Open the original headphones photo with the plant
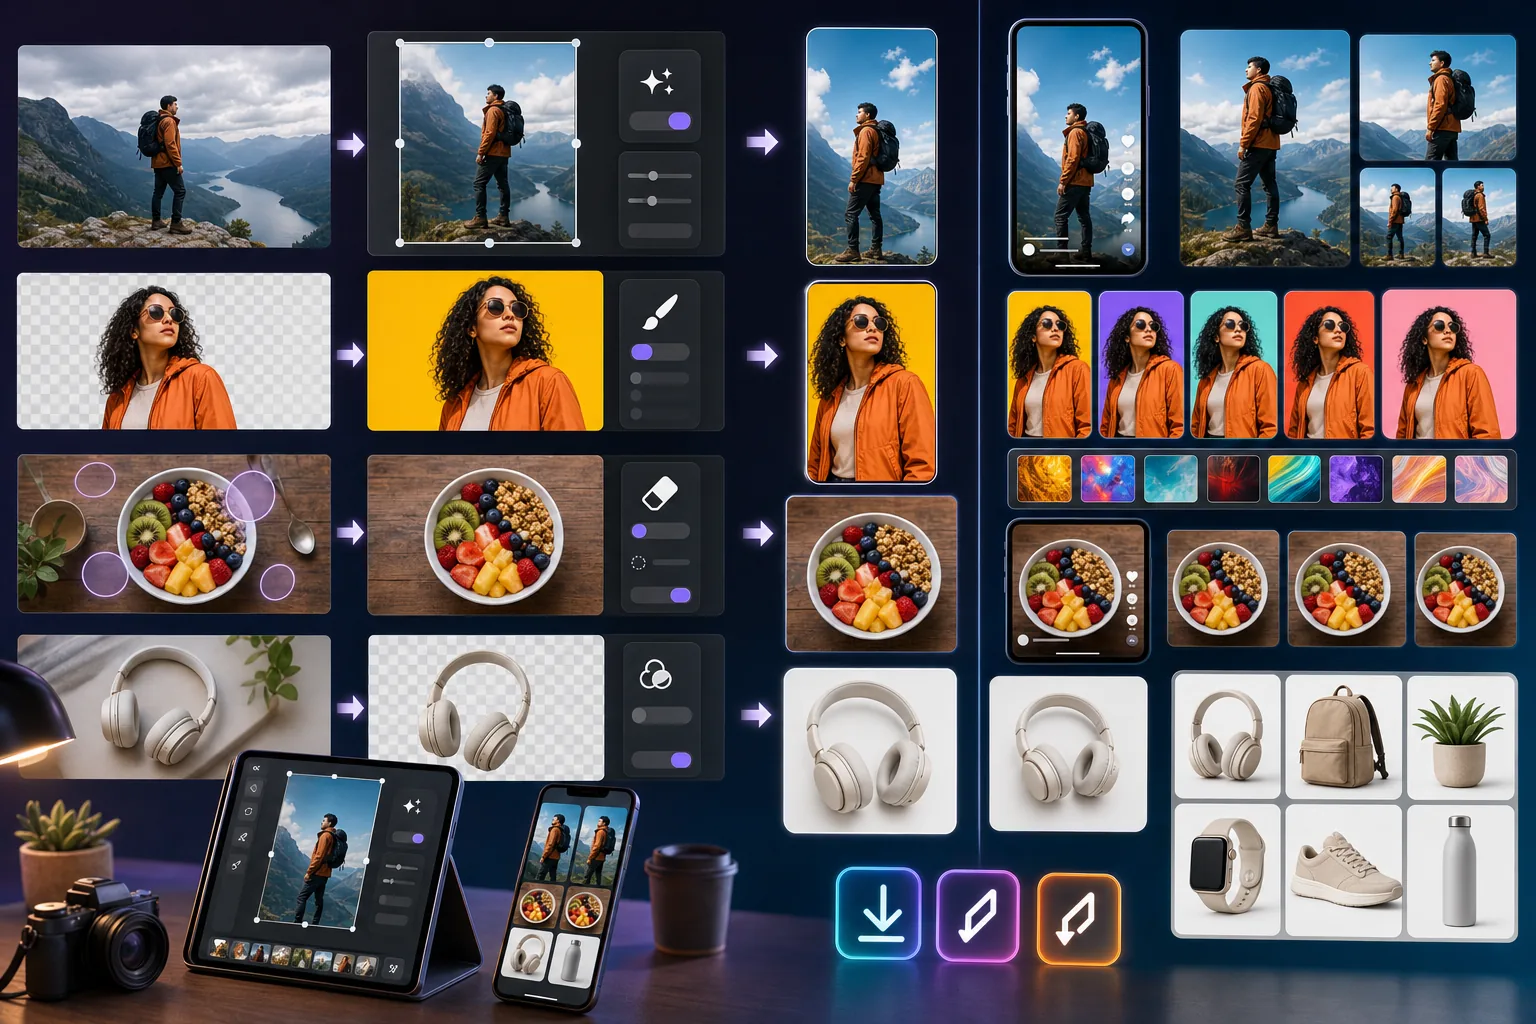Screen dimensions: 1536x1024 pyautogui.click(x=174, y=706)
